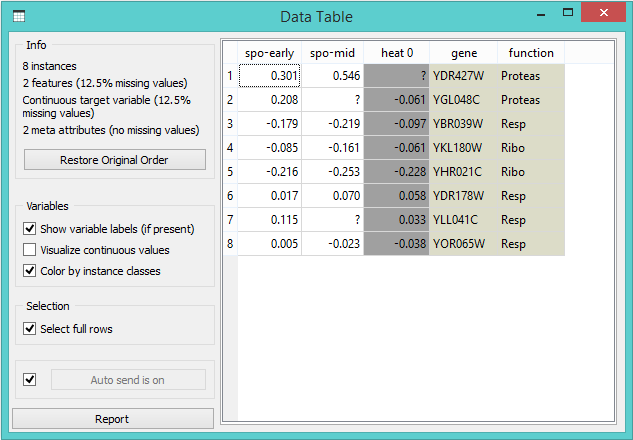Maximize the Data Table window
This screenshot has height=440, width=633.
(568, 14)
